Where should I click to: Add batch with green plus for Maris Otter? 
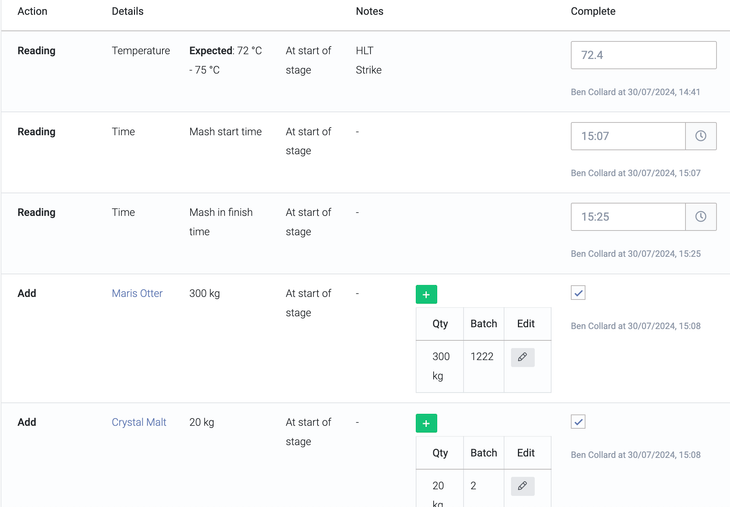[426, 295]
